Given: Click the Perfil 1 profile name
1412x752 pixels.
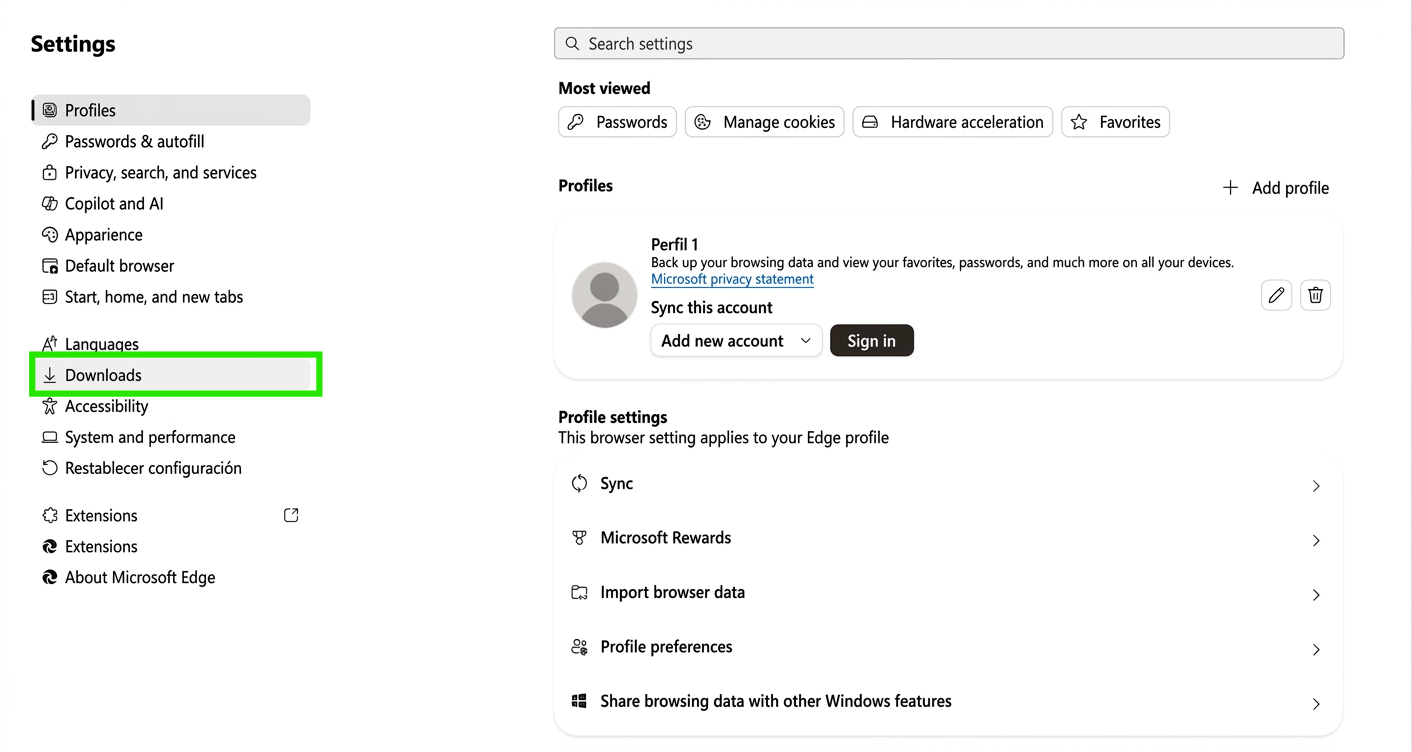Looking at the screenshot, I should pyautogui.click(x=675, y=244).
